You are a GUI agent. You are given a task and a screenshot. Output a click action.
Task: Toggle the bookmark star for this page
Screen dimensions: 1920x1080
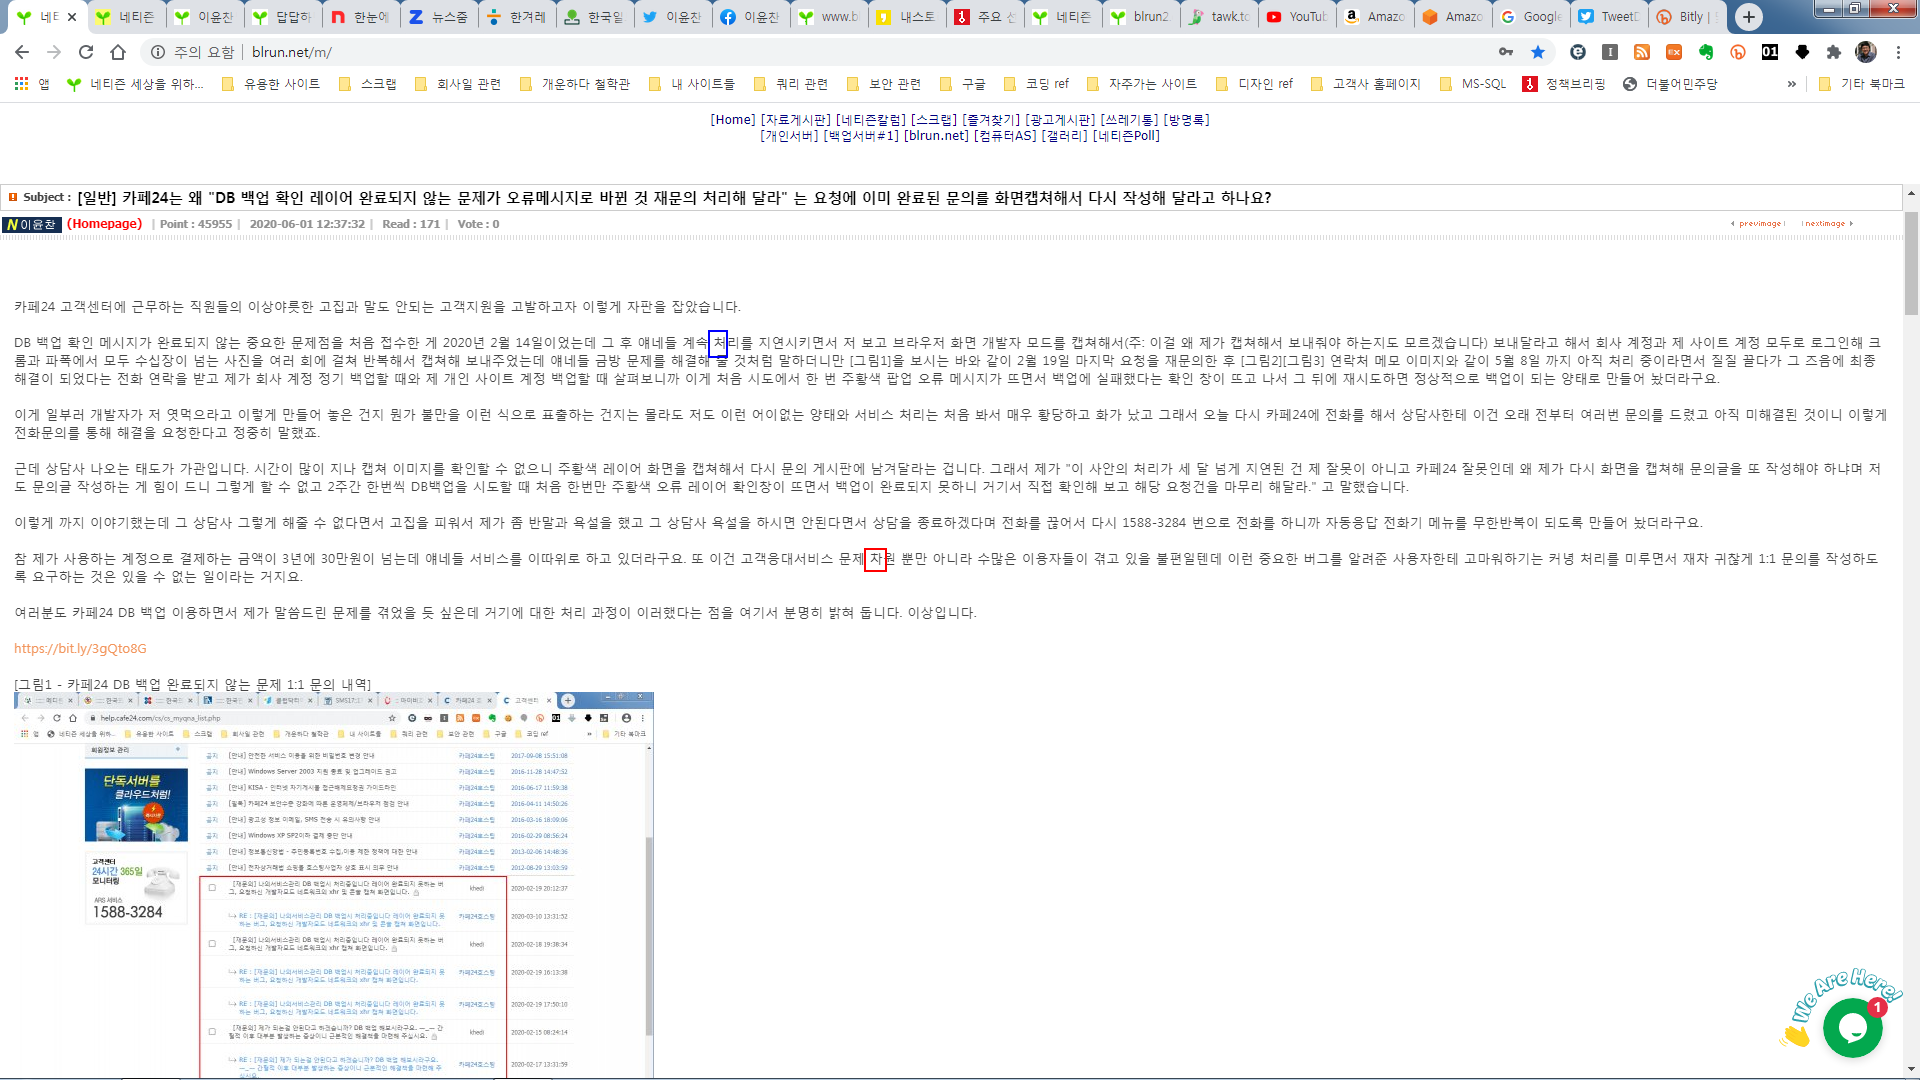click(1538, 52)
